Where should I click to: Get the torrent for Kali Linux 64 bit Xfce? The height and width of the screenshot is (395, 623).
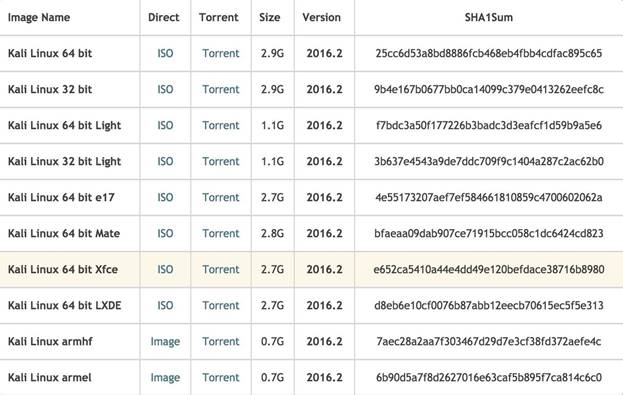coord(221,269)
